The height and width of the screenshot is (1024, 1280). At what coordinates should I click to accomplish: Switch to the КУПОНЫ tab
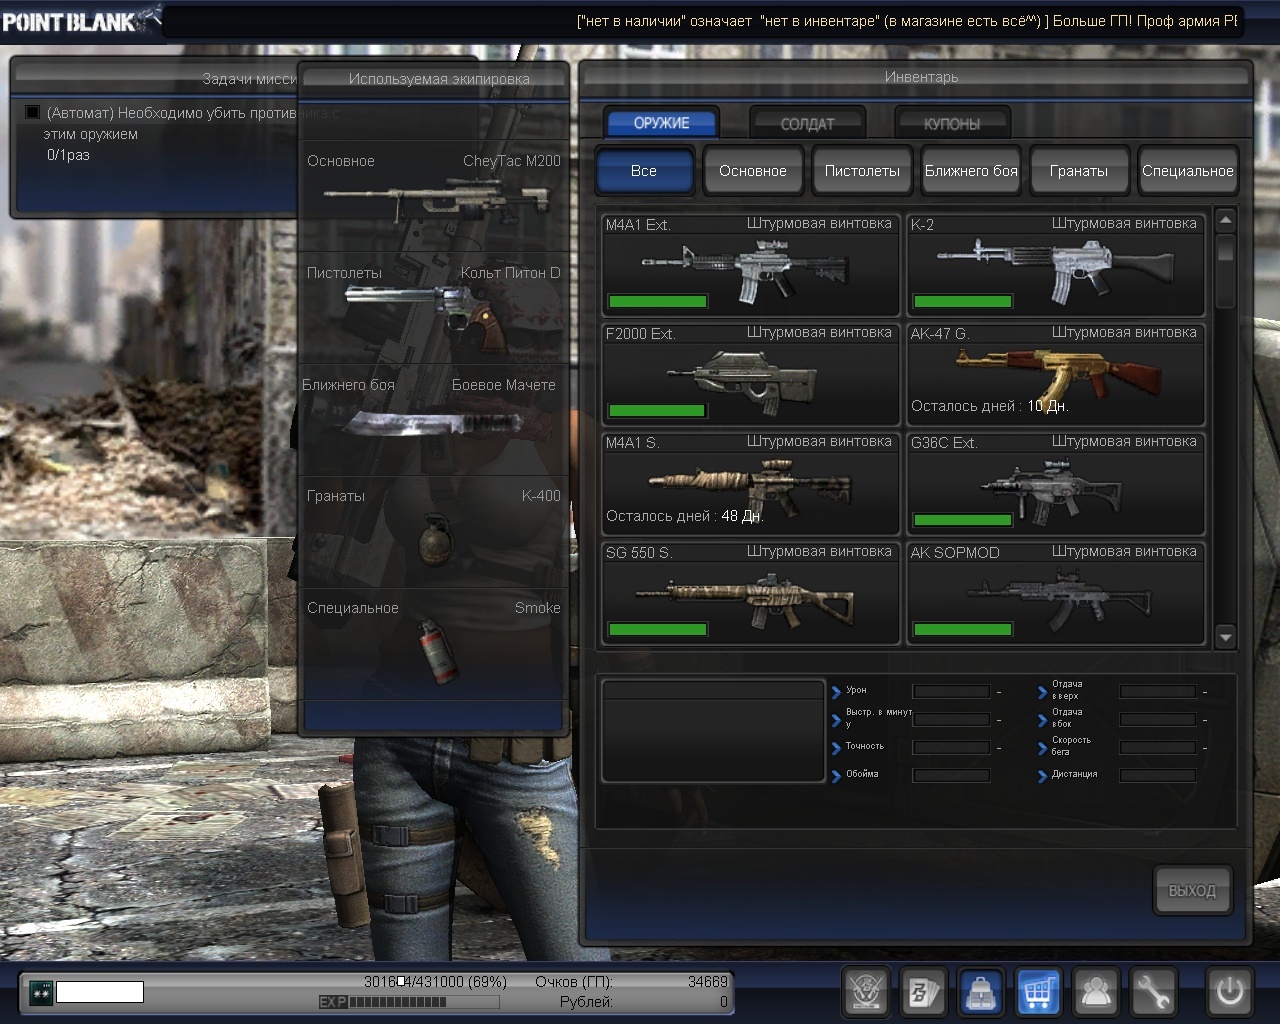pyautogui.click(x=952, y=124)
